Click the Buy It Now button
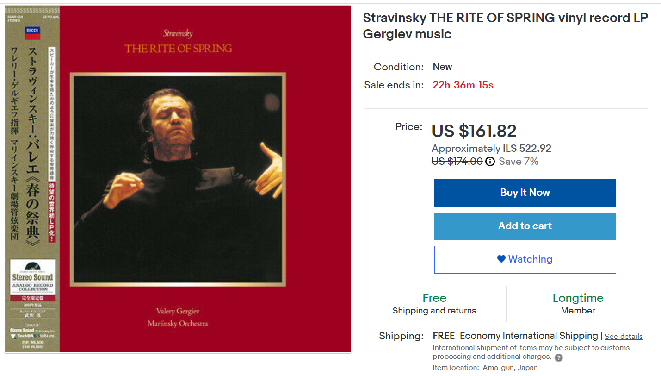Image resolution: width=661 pixels, height=376 pixels. click(x=525, y=193)
